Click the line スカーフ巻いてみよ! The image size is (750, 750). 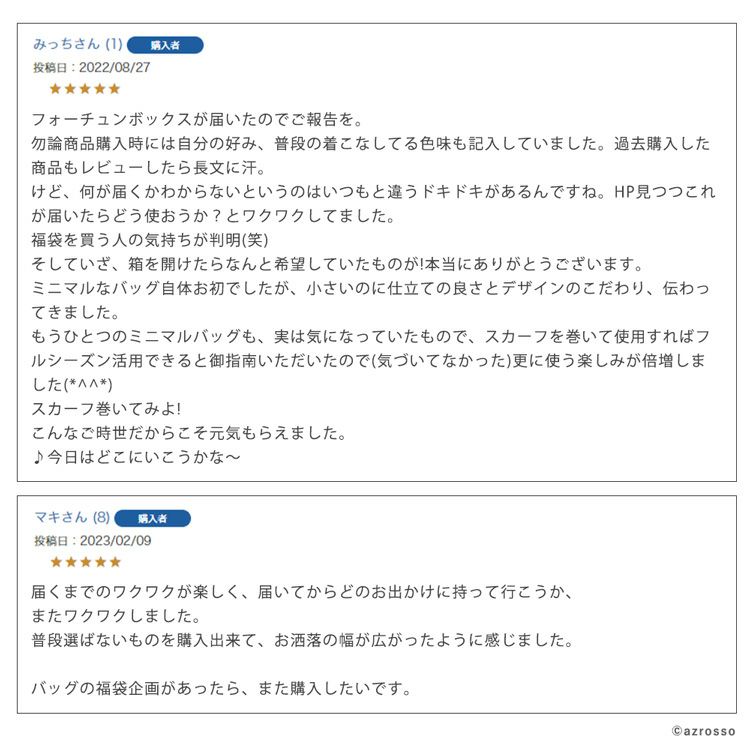(106, 409)
